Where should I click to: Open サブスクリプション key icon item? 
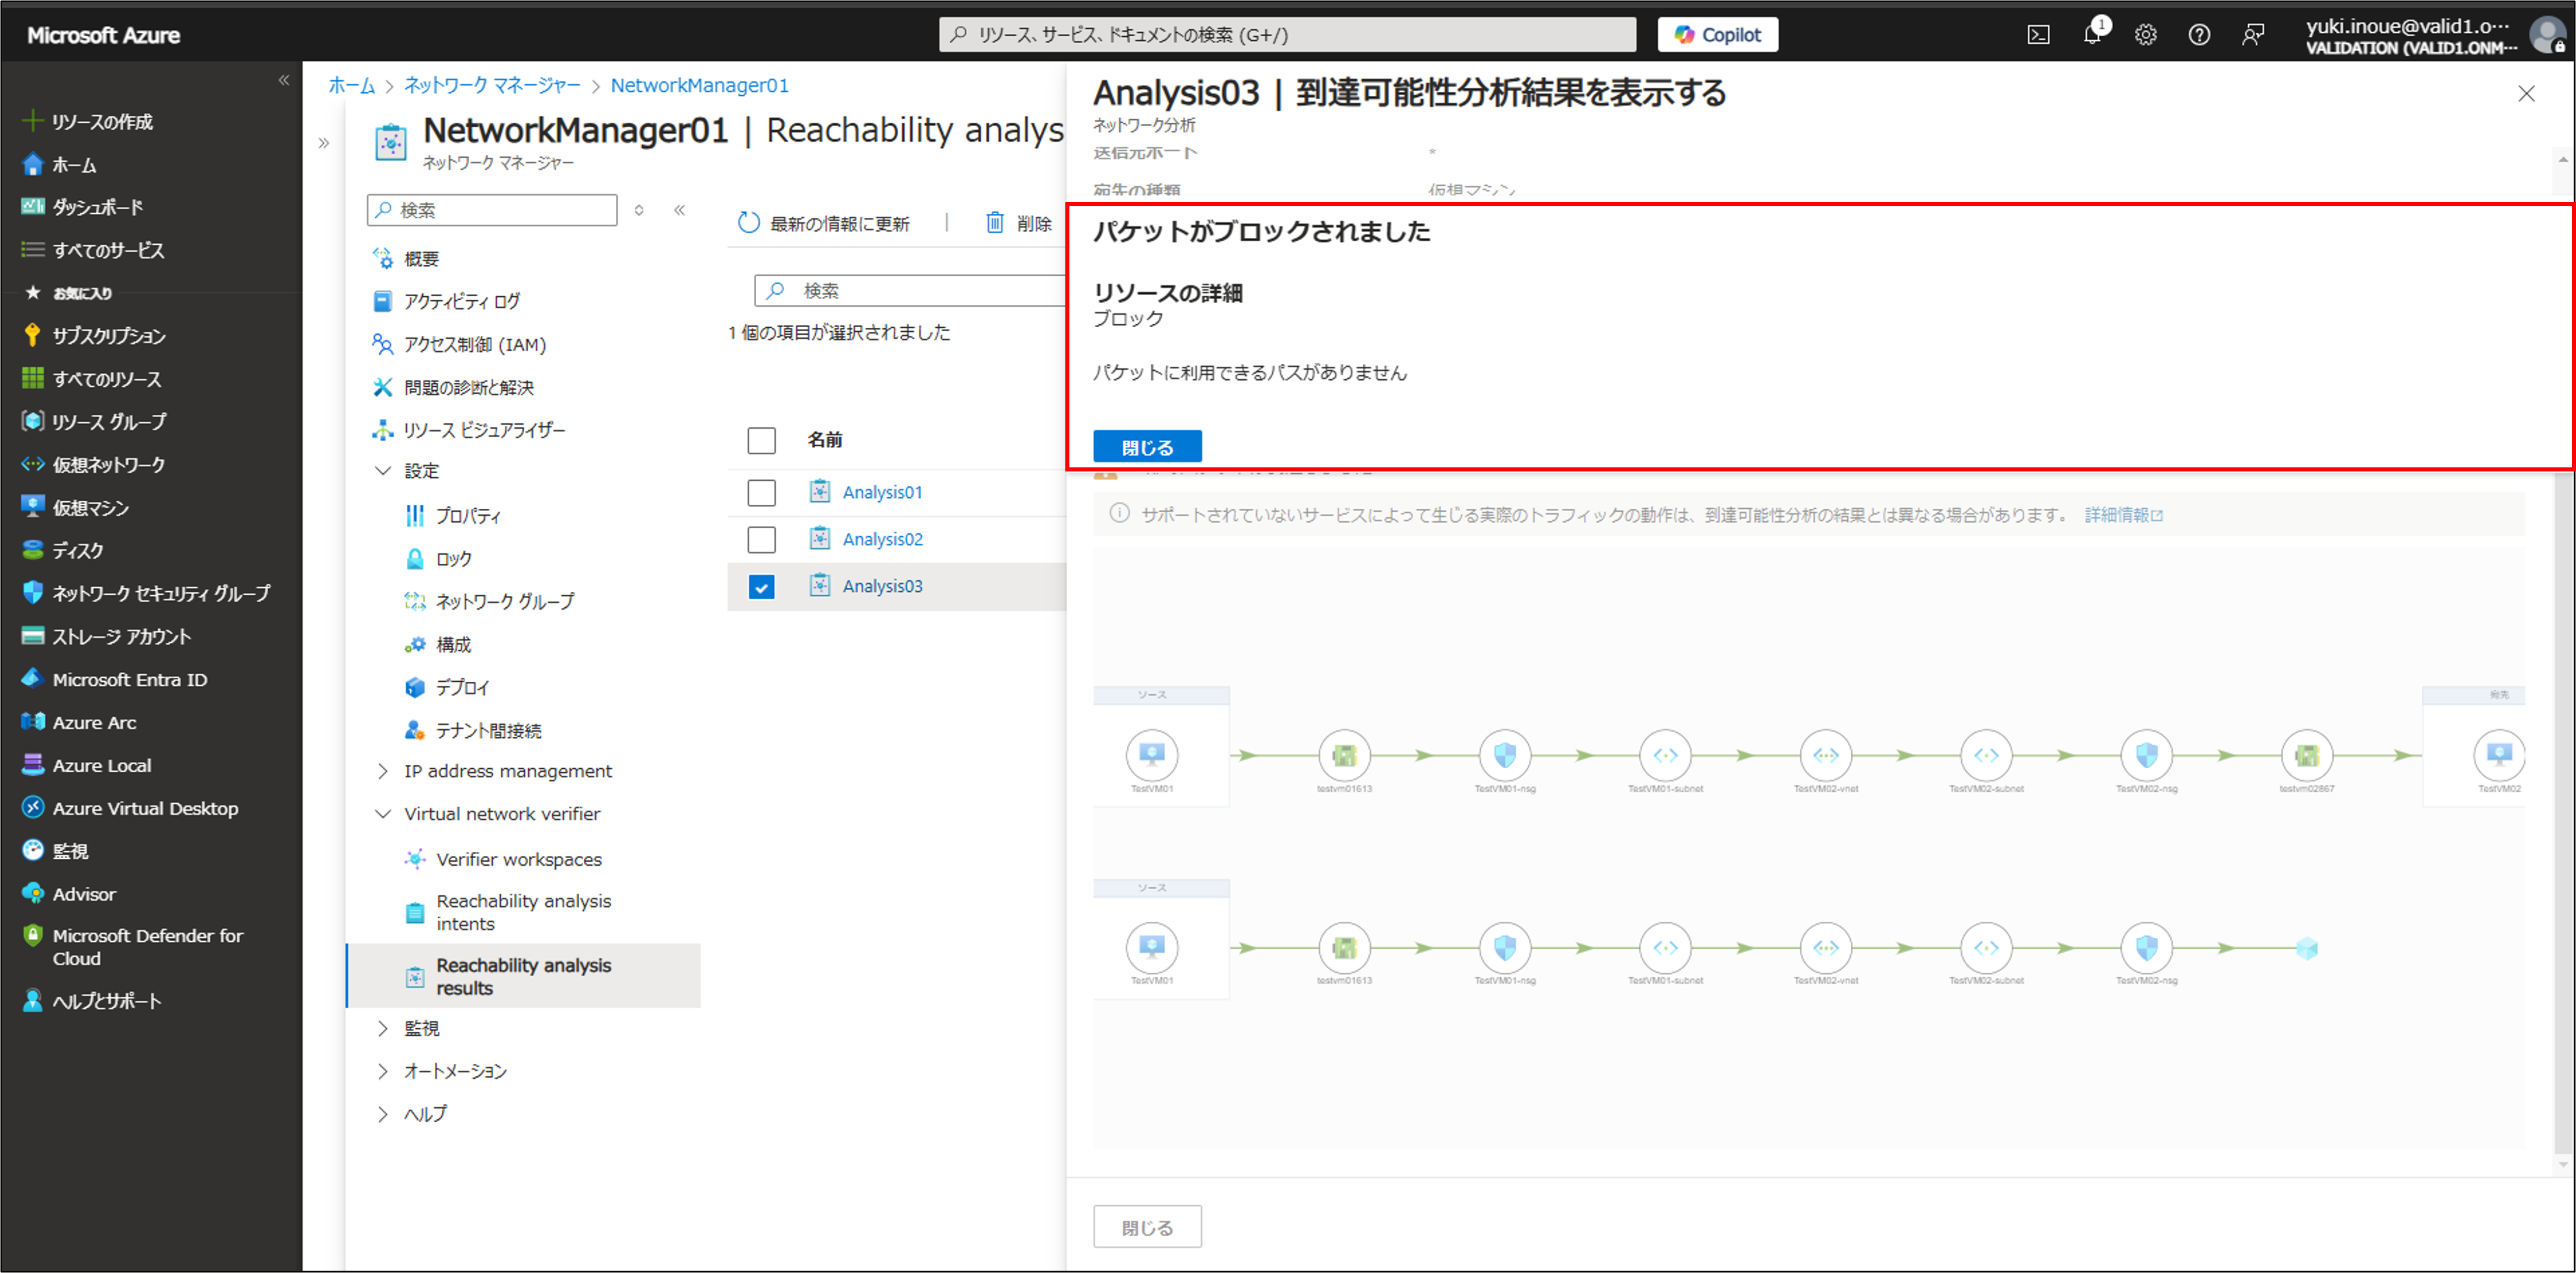94,336
